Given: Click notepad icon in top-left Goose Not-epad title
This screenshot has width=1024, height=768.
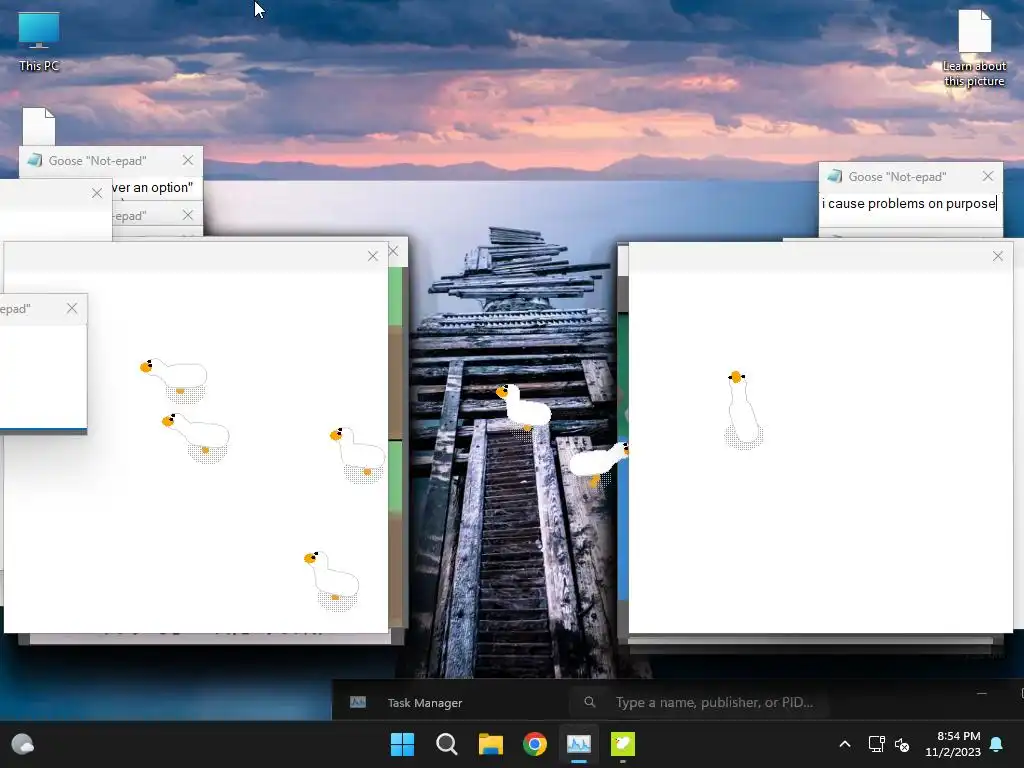Looking at the screenshot, I should coord(35,160).
